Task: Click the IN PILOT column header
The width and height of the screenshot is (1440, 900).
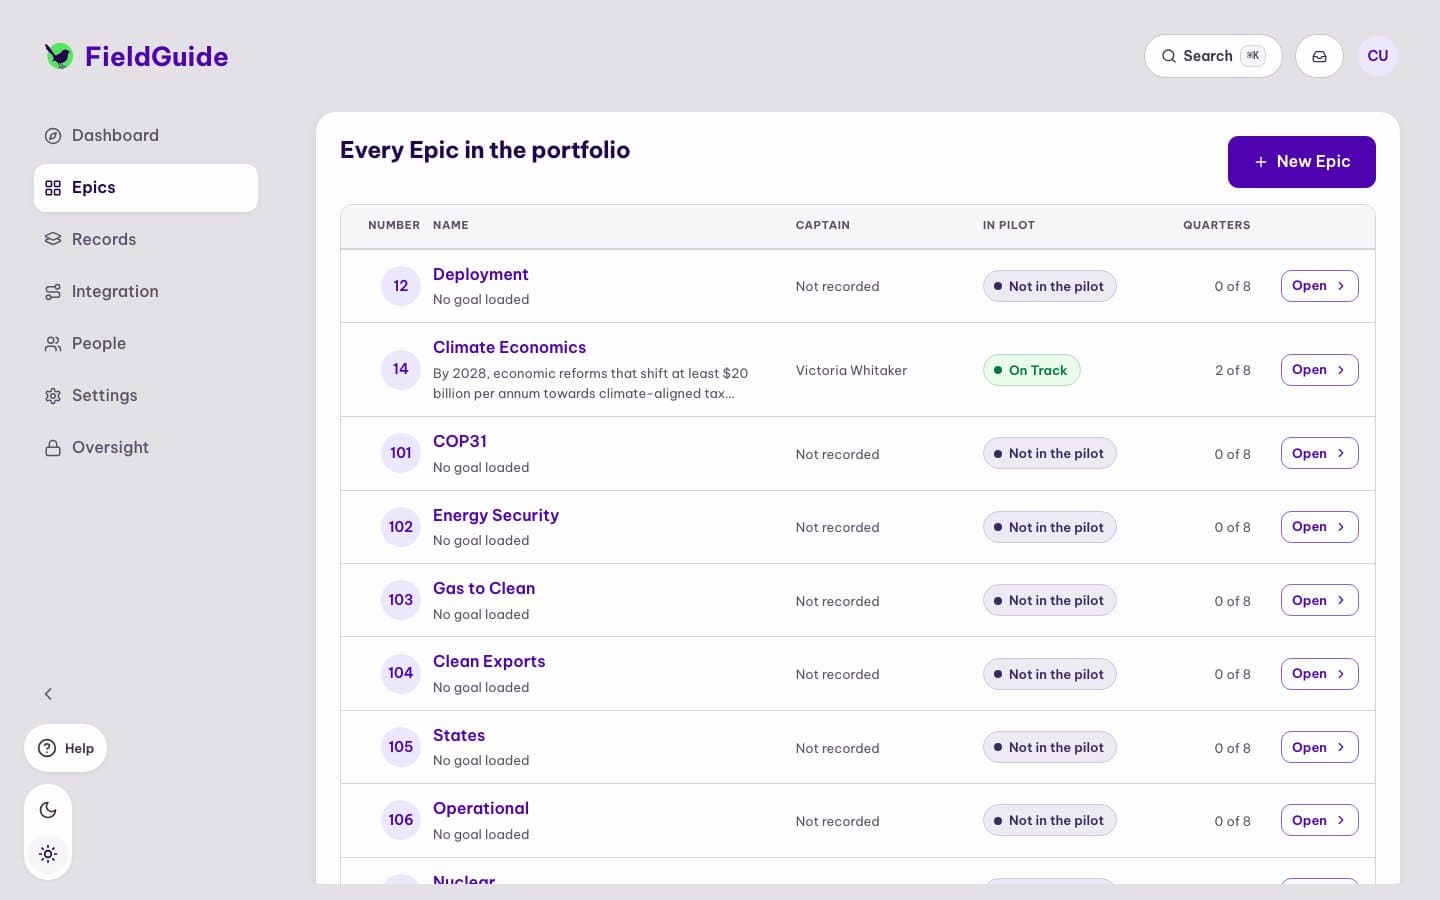Action: tap(1009, 225)
